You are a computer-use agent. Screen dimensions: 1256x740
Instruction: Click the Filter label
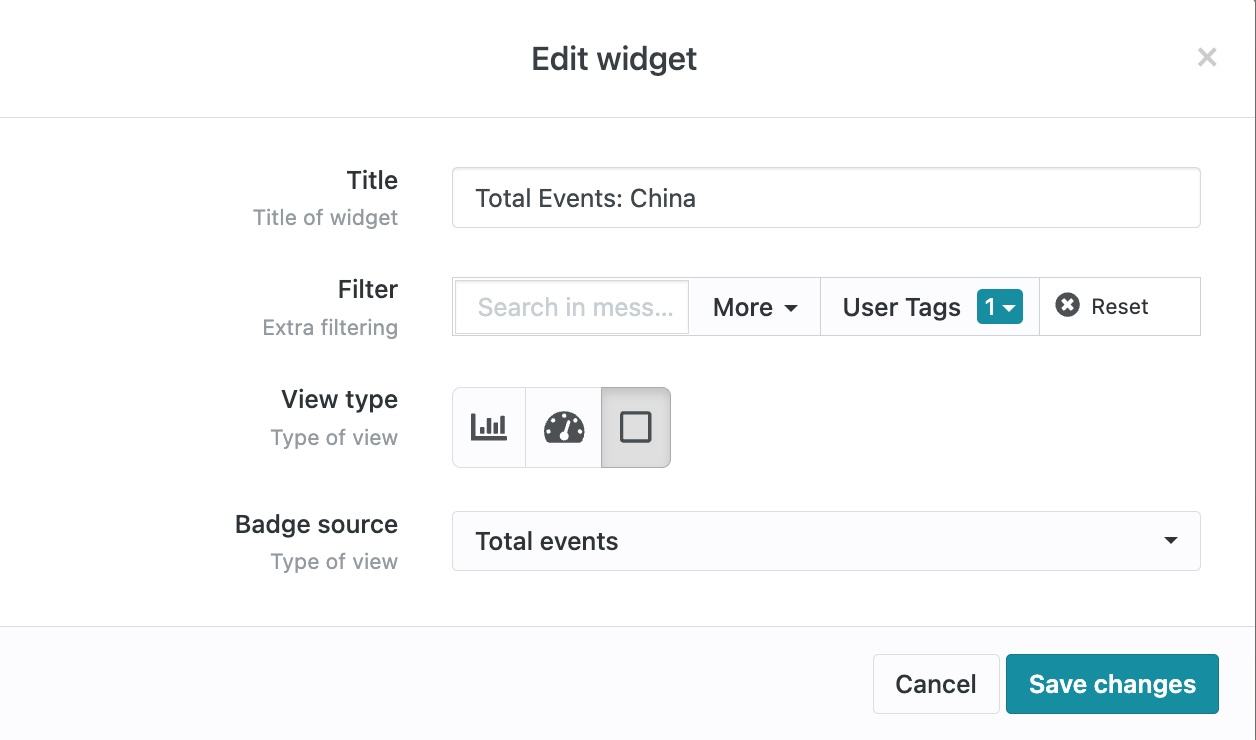point(367,289)
